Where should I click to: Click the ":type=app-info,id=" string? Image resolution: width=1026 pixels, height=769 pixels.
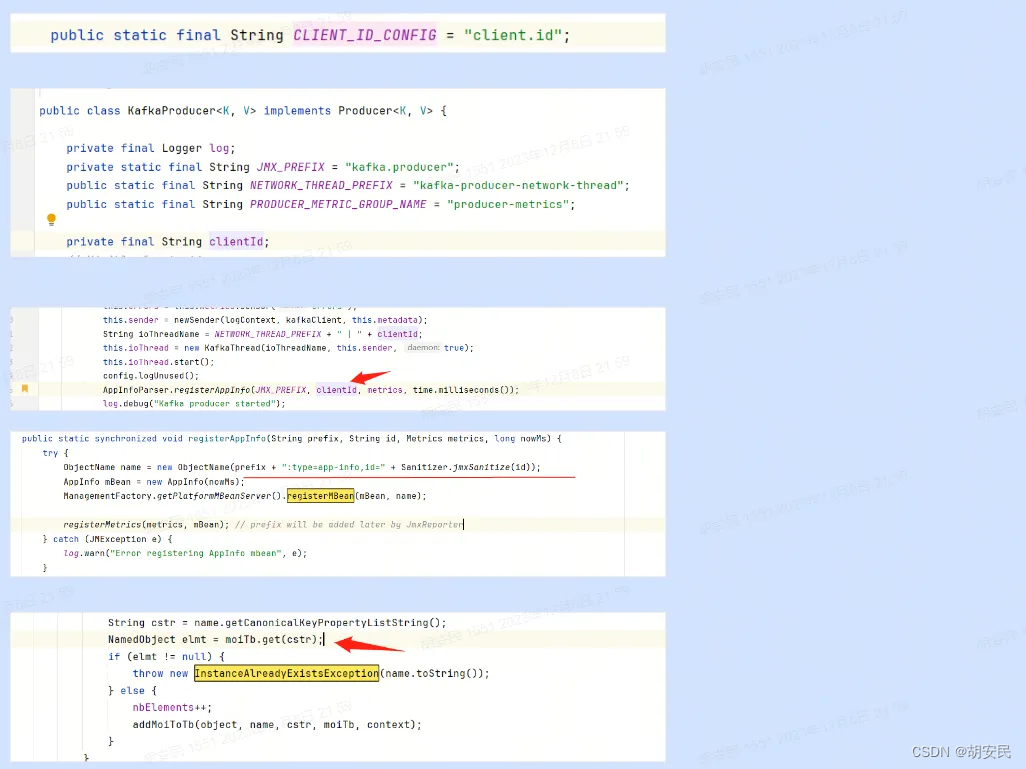(x=334, y=467)
